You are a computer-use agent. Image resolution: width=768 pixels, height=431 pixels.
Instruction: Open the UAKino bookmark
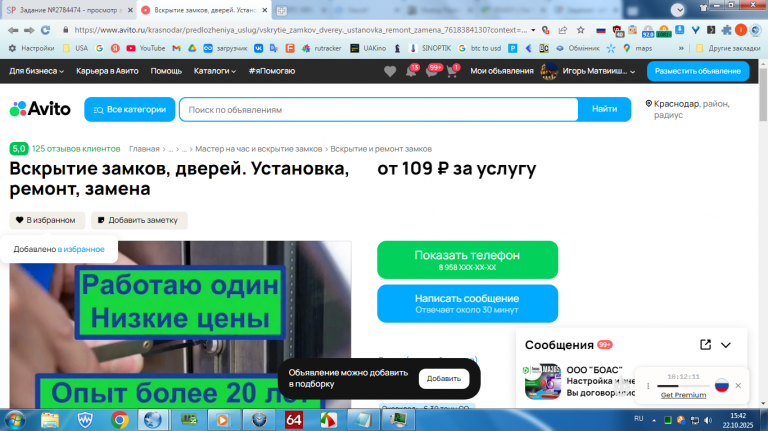(x=368, y=48)
